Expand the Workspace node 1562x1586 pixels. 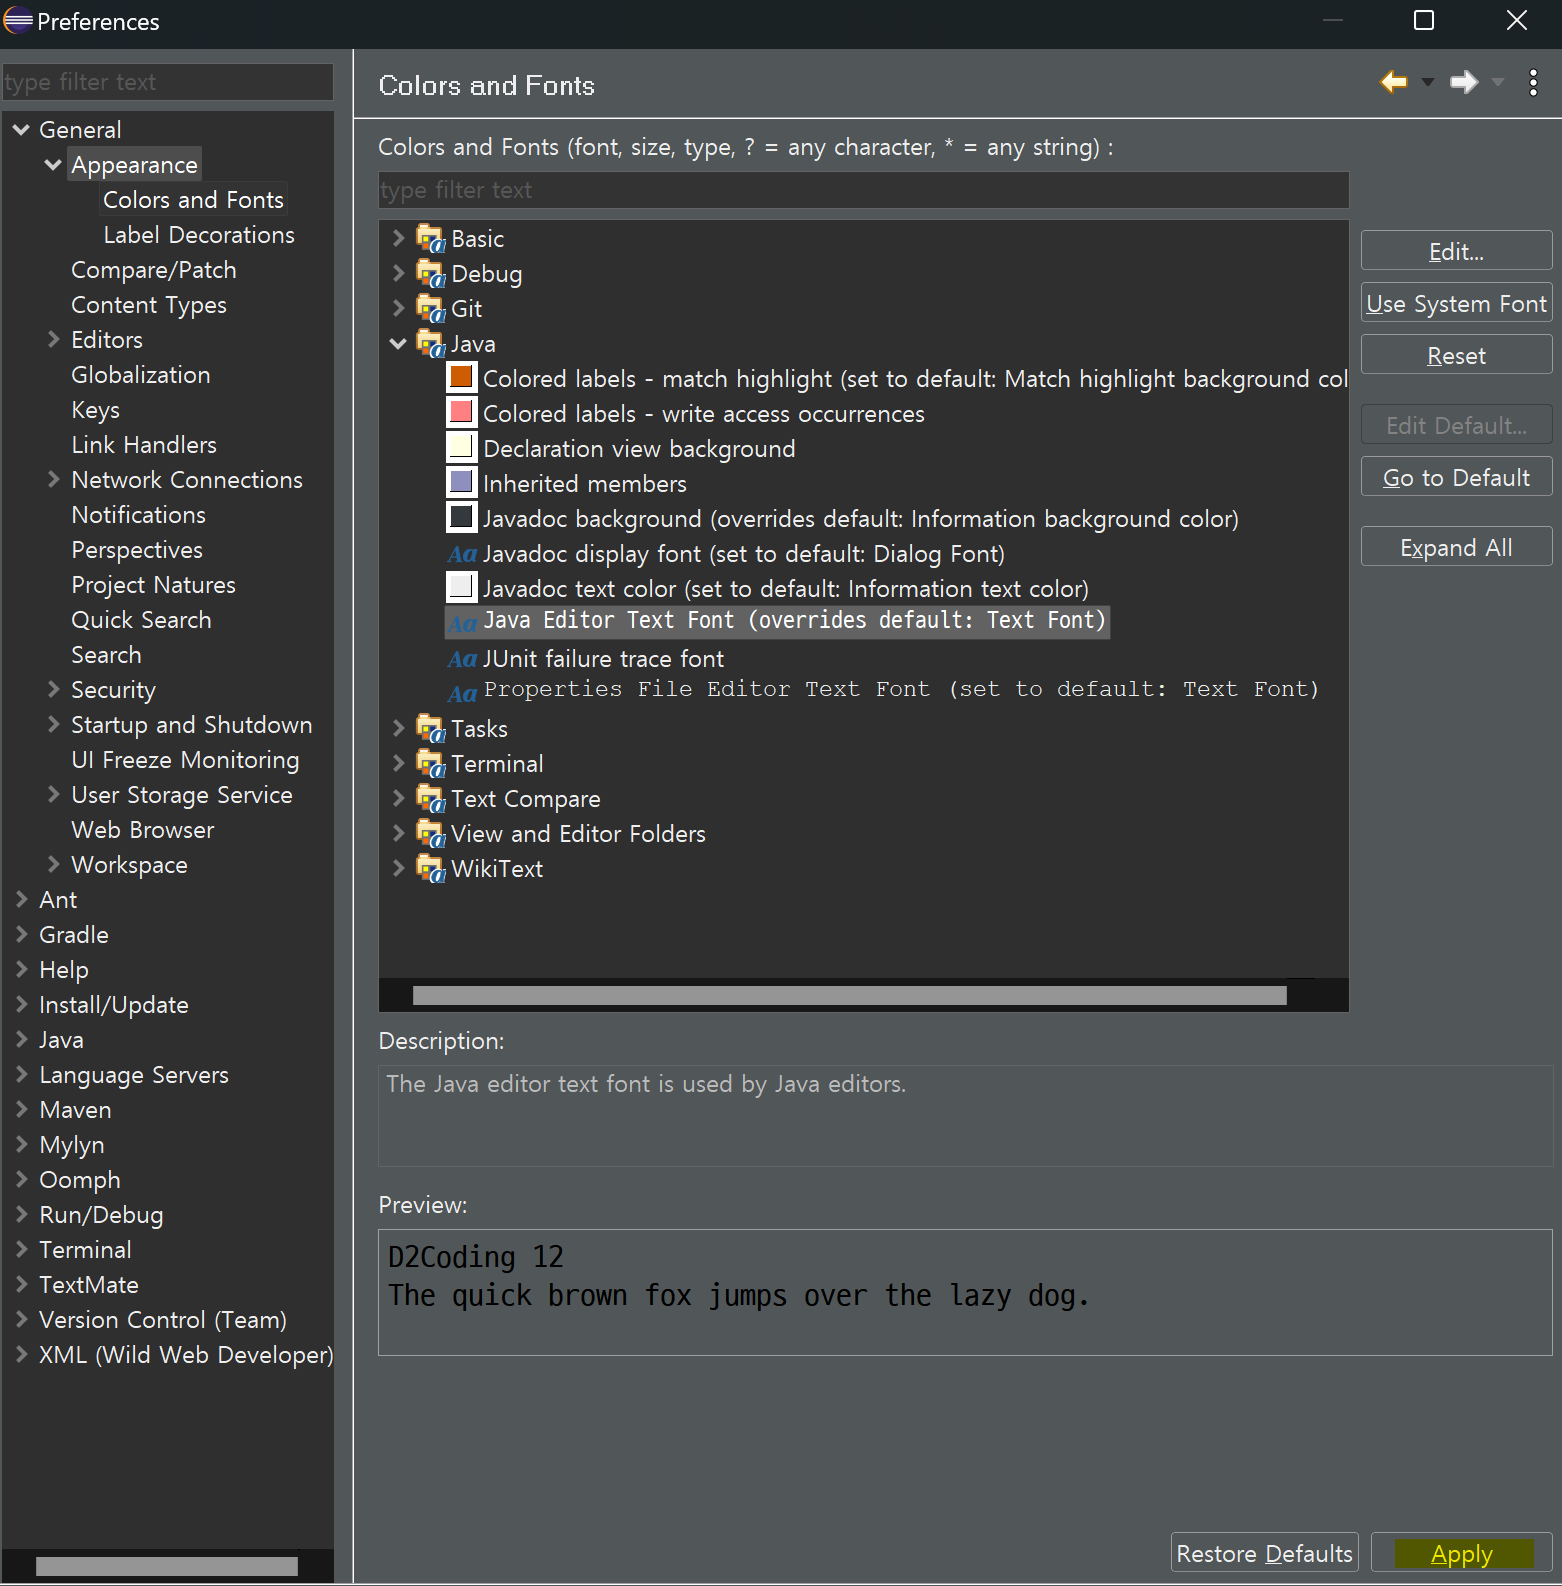pyautogui.click(x=54, y=864)
